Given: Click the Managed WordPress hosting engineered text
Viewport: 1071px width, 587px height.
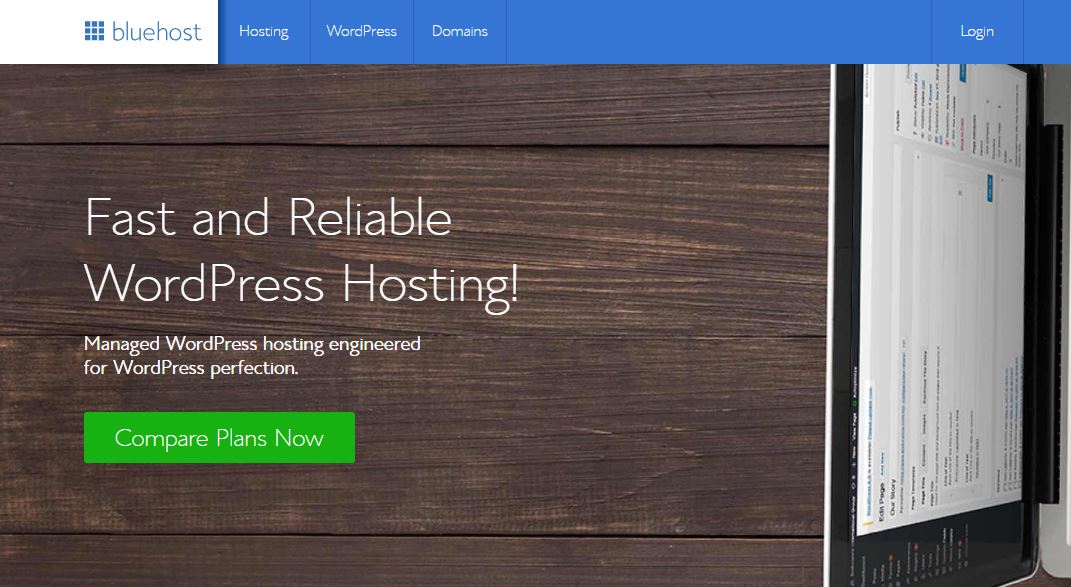Looking at the screenshot, I should tap(252, 344).
